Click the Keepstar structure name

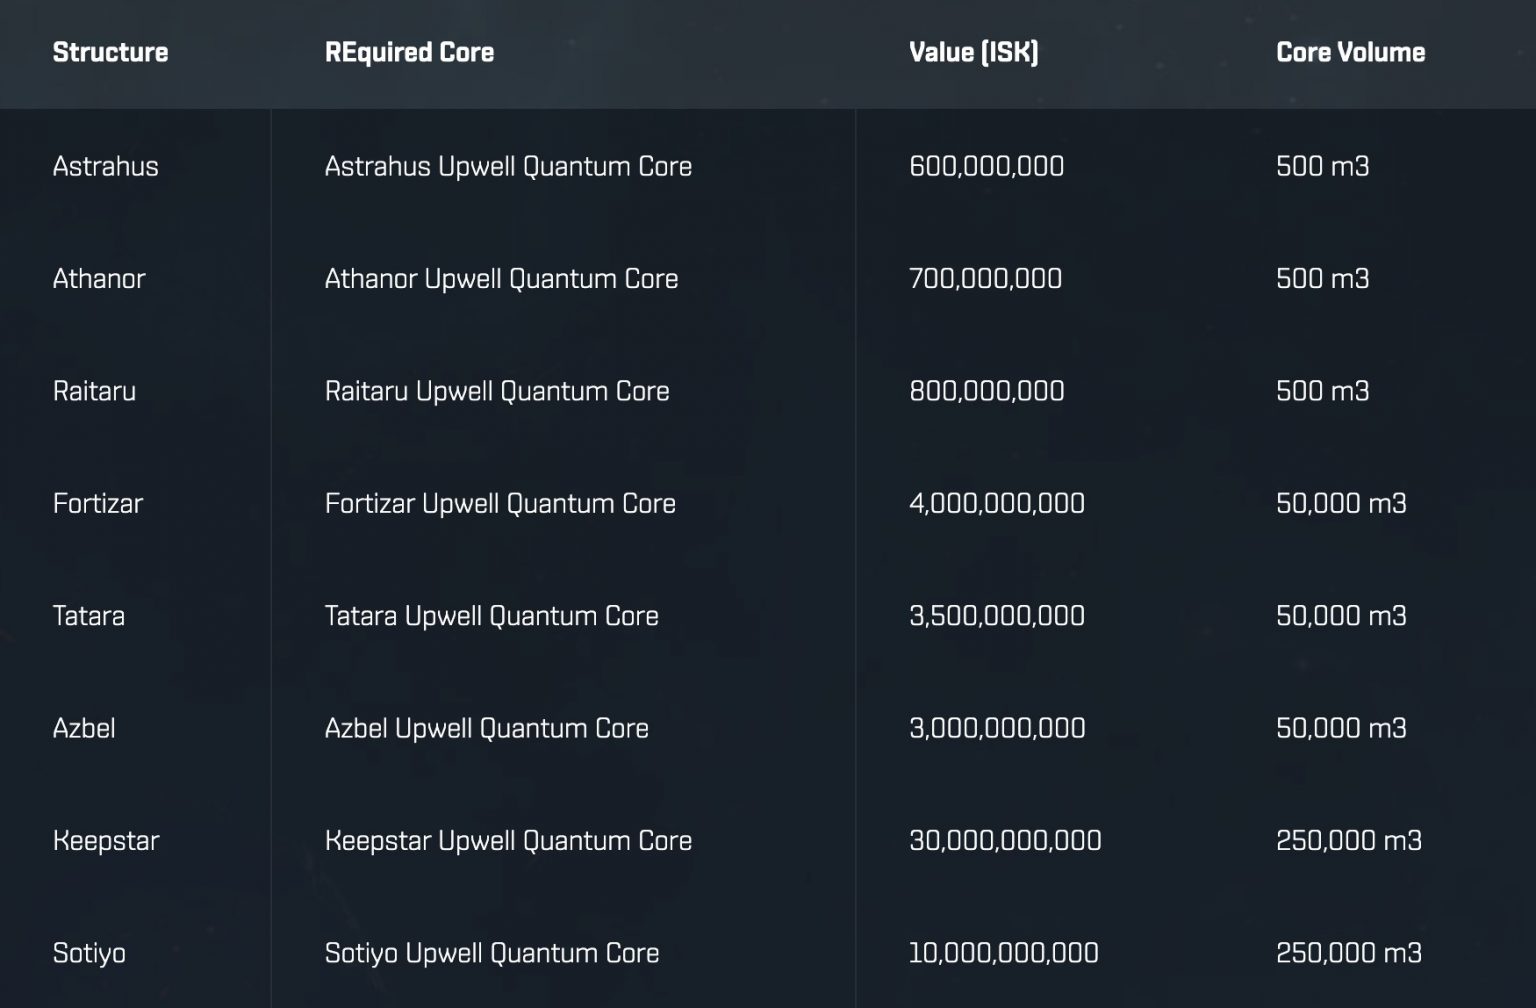click(106, 841)
